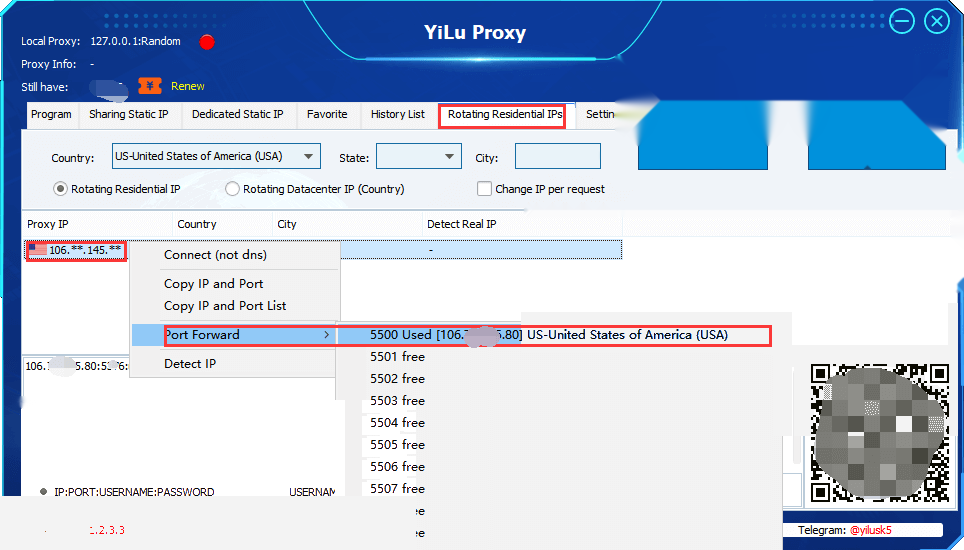Viewport: 964px width, 550px height.
Task: Select port 5503 free
Action: point(397,401)
